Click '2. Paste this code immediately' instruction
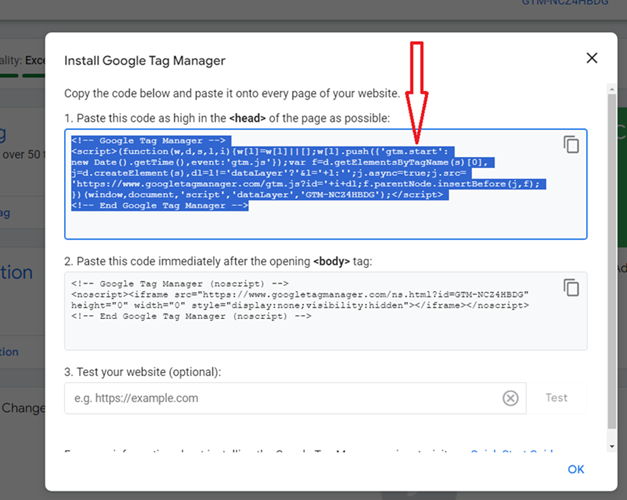Image resolution: width=627 pixels, height=500 pixels. (x=218, y=262)
